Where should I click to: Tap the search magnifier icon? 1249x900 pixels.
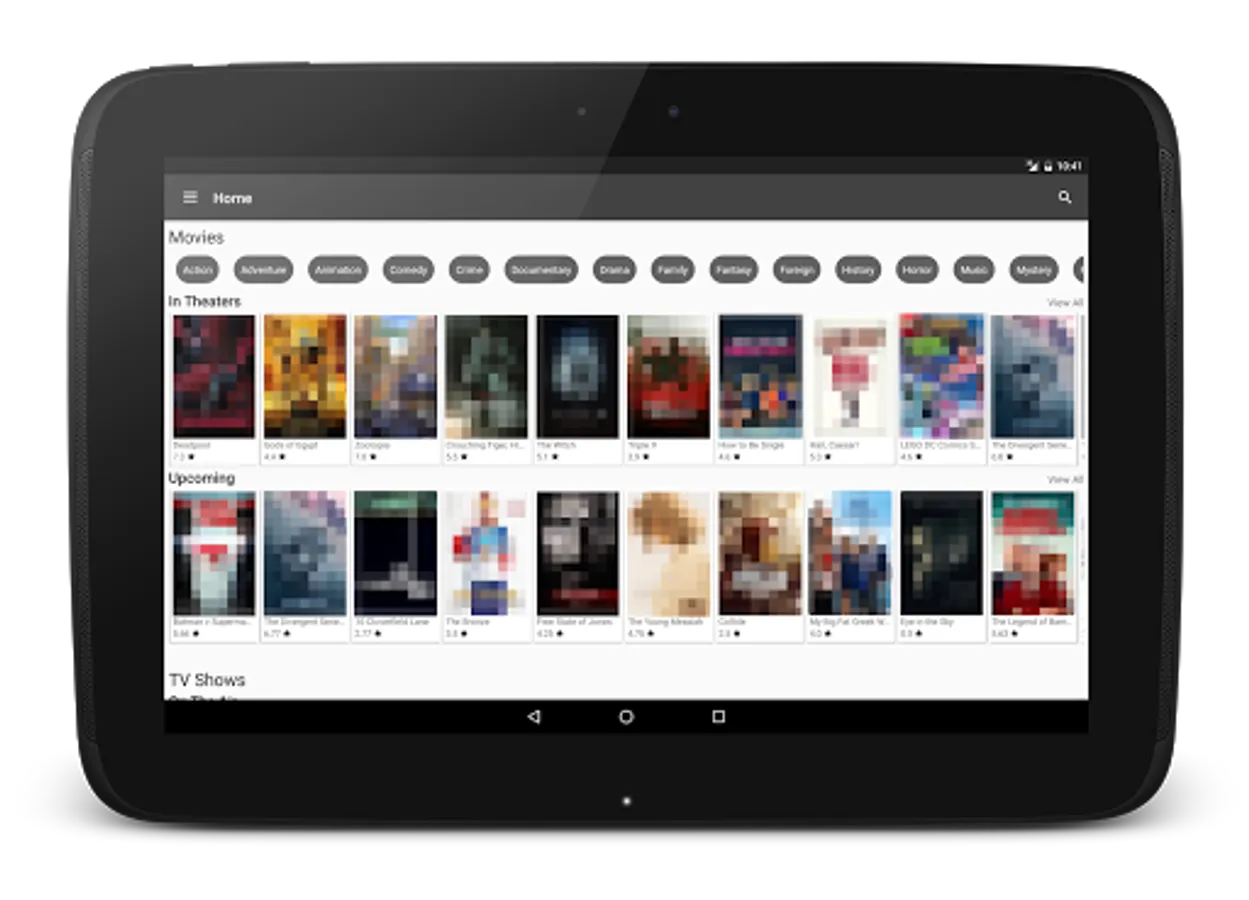click(x=1065, y=197)
